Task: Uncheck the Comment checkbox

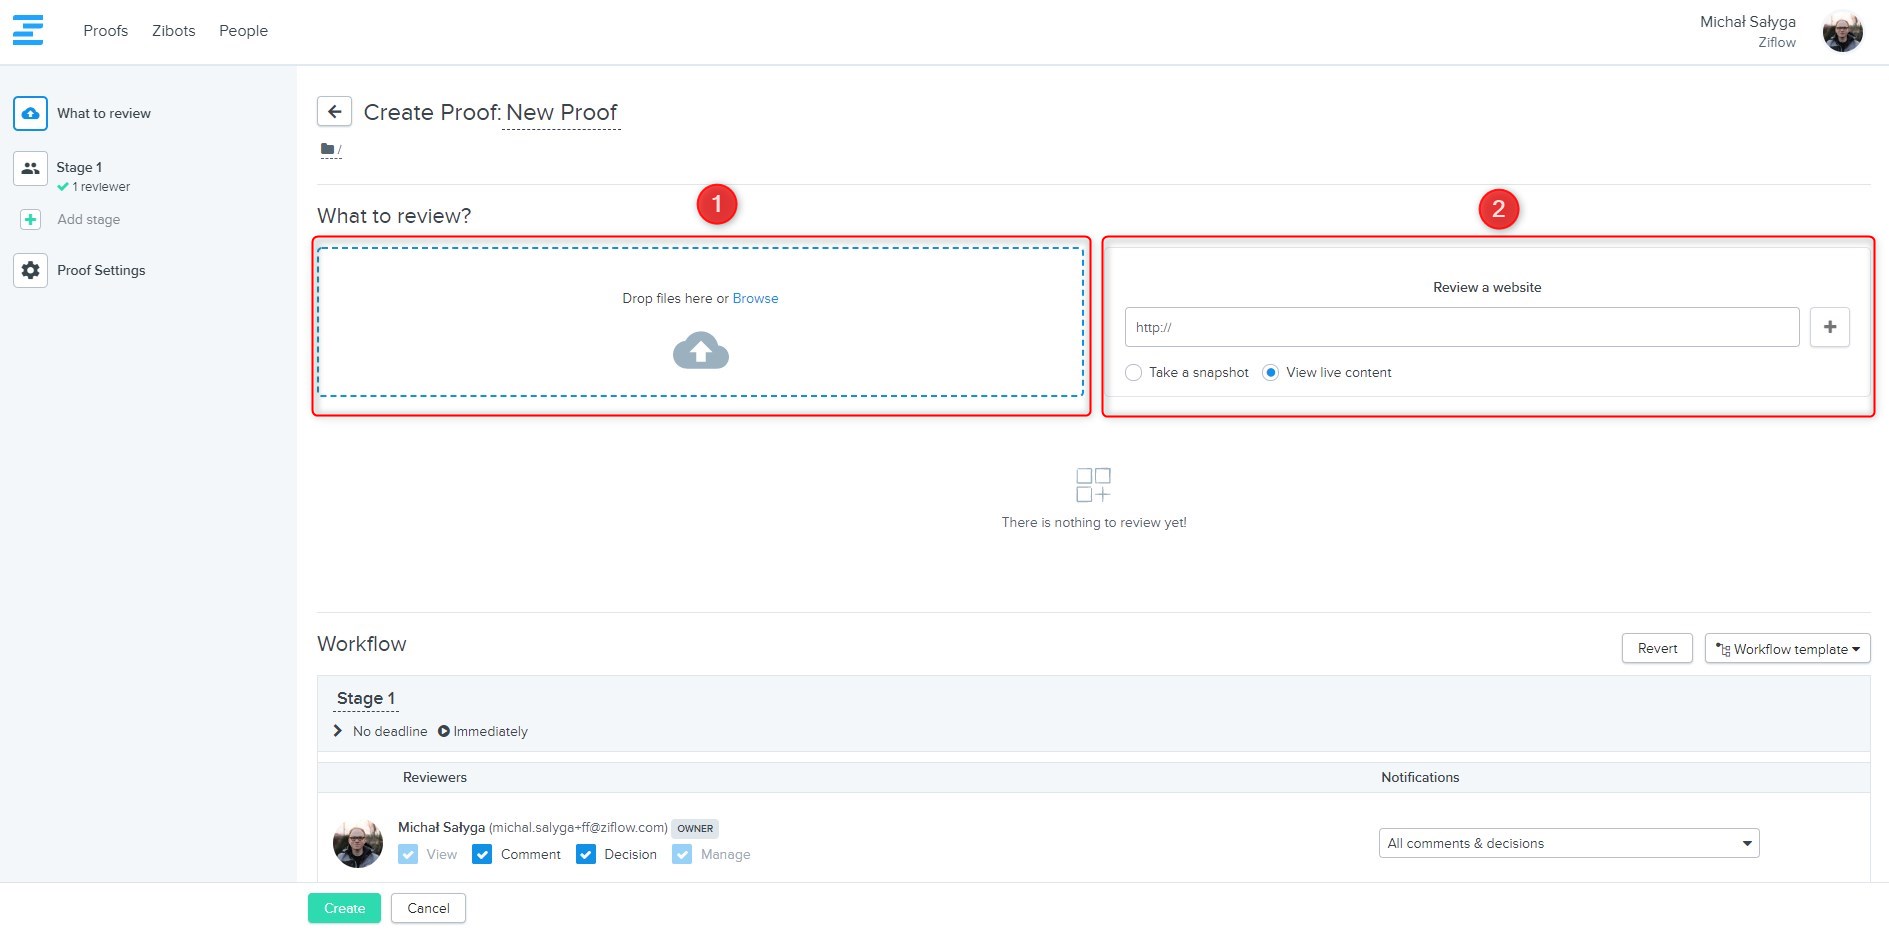Action: coord(482,855)
